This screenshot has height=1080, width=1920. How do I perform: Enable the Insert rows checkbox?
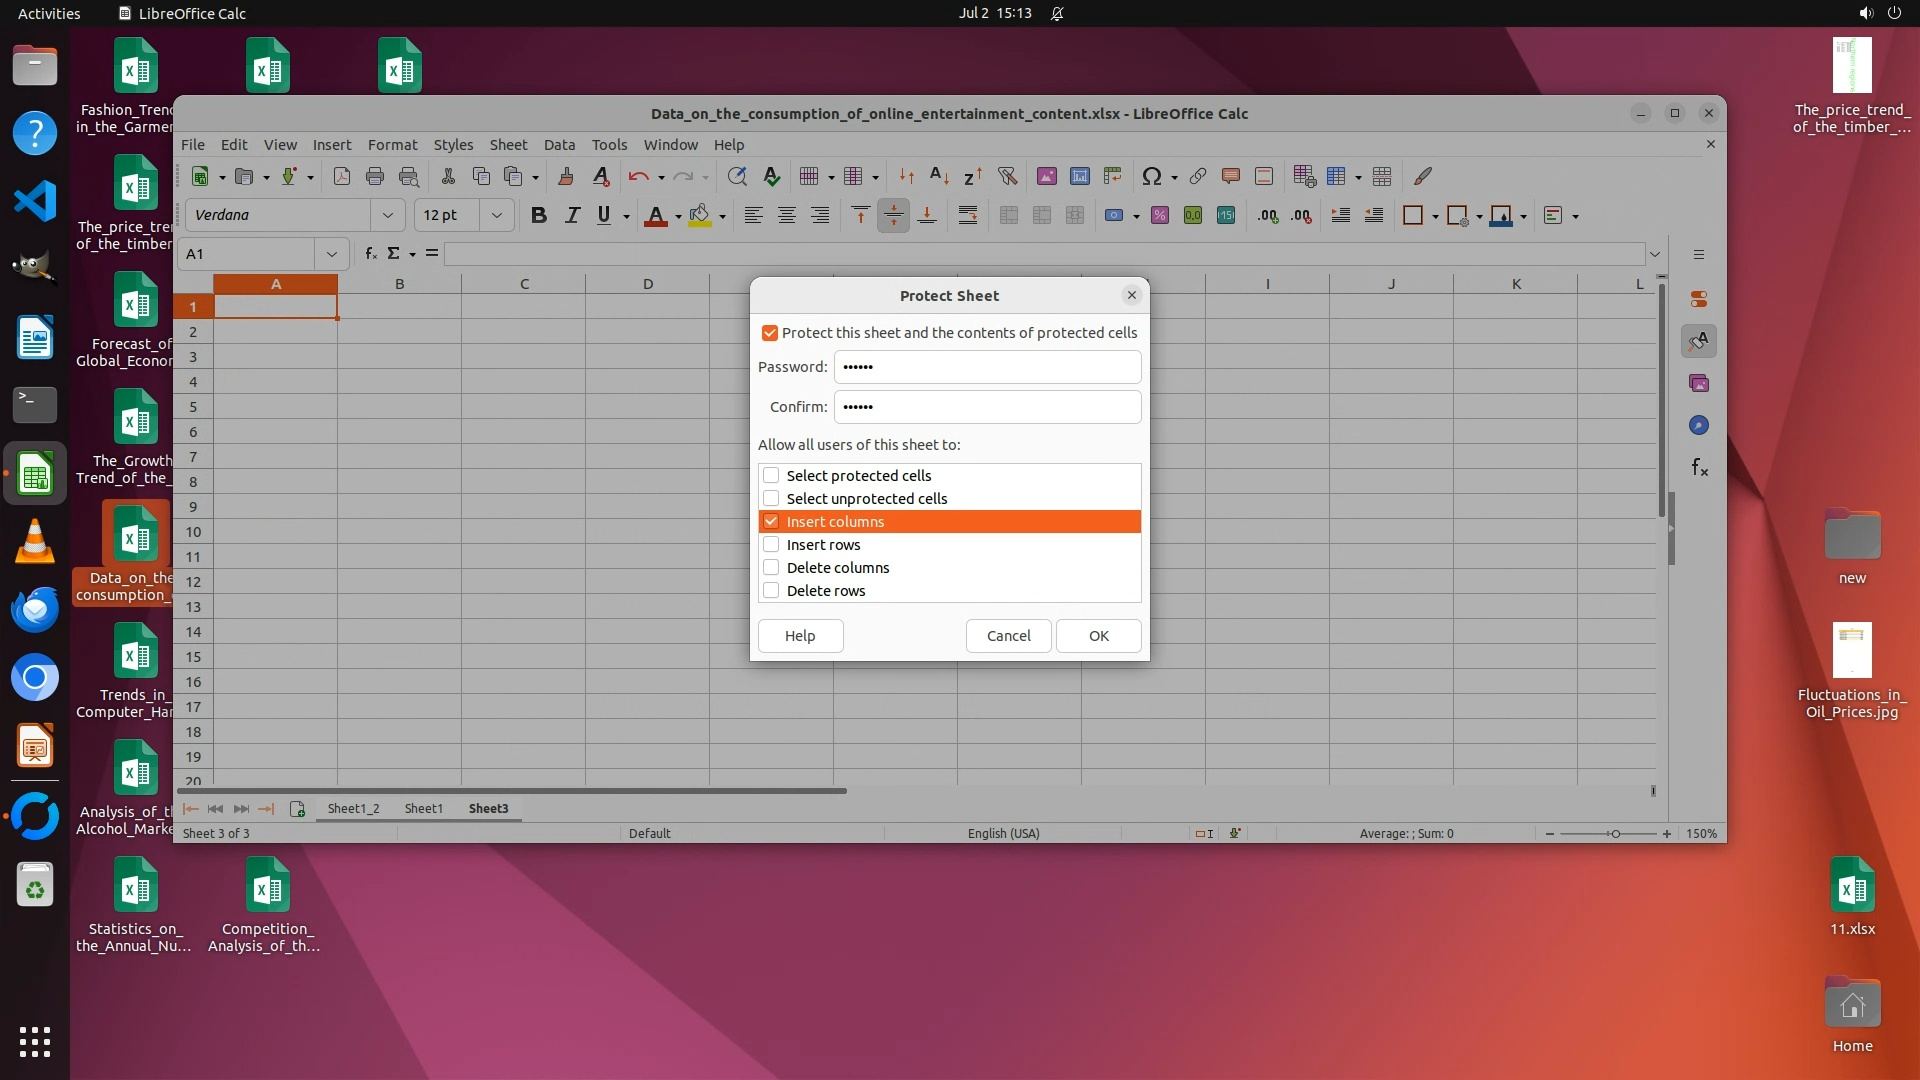click(771, 545)
